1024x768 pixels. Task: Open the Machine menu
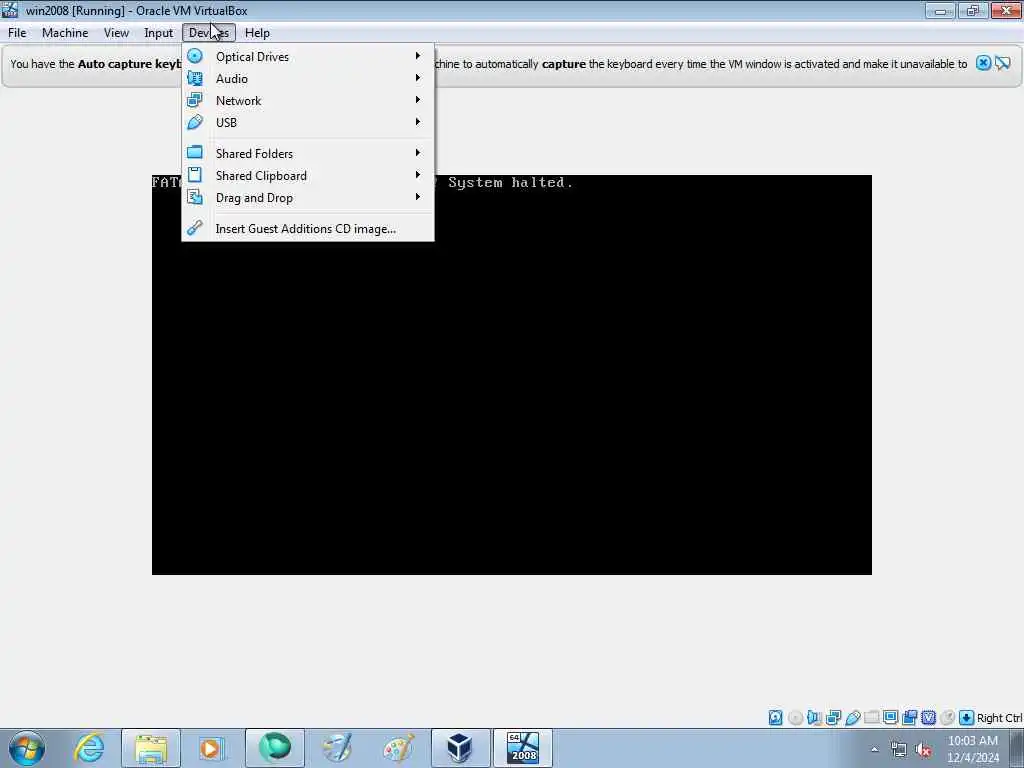click(x=65, y=33)
